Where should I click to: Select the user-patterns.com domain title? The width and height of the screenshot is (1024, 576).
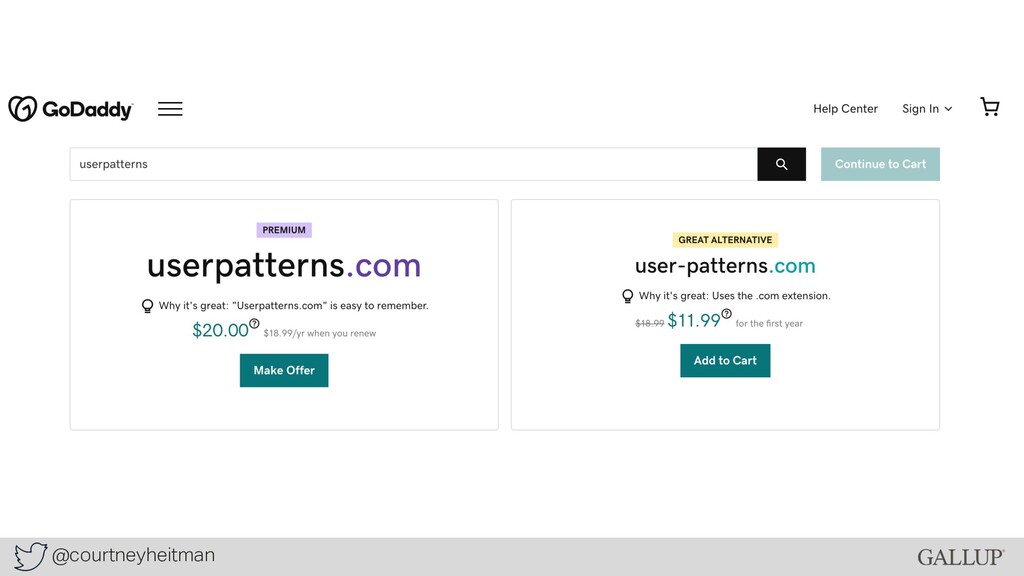725,266
